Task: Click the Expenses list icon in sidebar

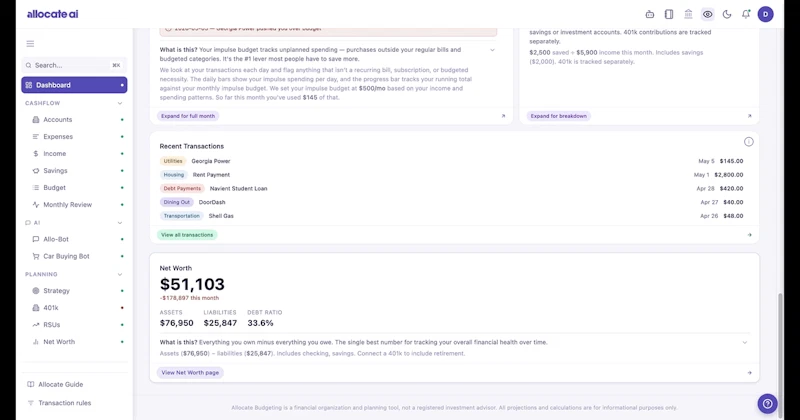Action: 36,137
